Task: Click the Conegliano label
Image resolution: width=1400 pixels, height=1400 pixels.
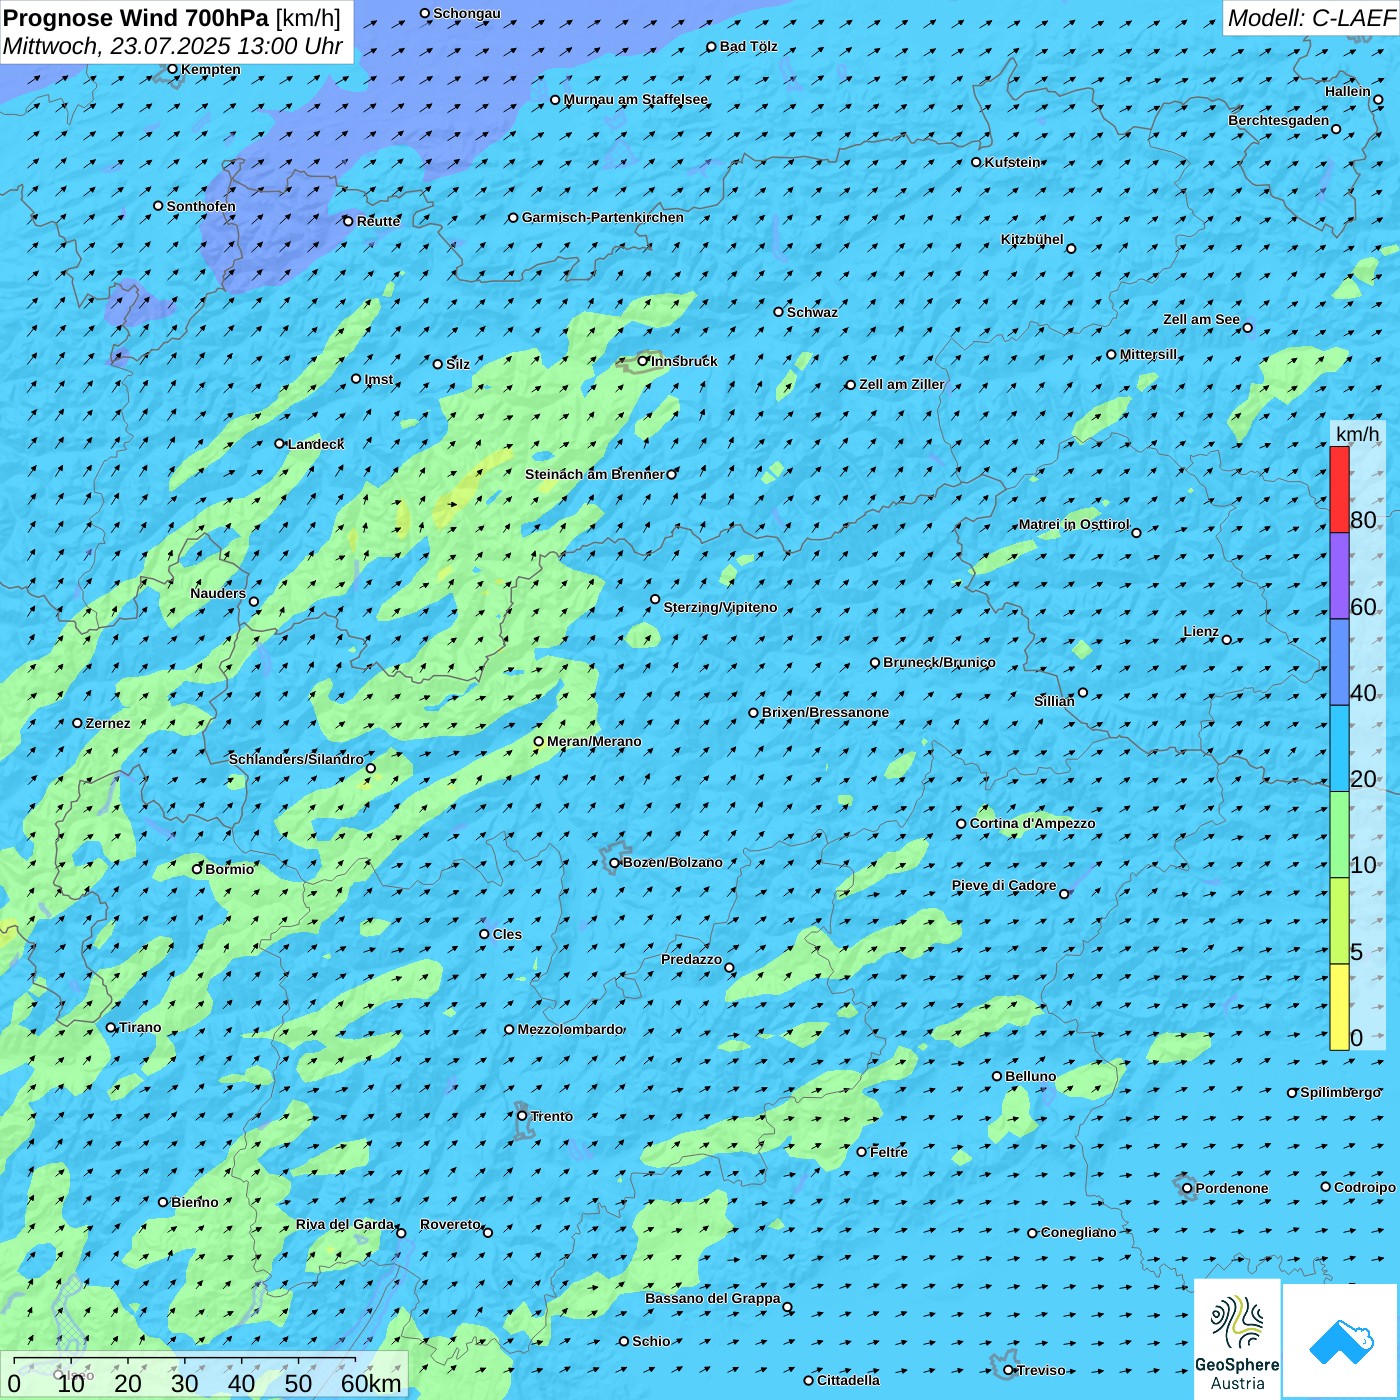Action: tap(1079, 1232)
